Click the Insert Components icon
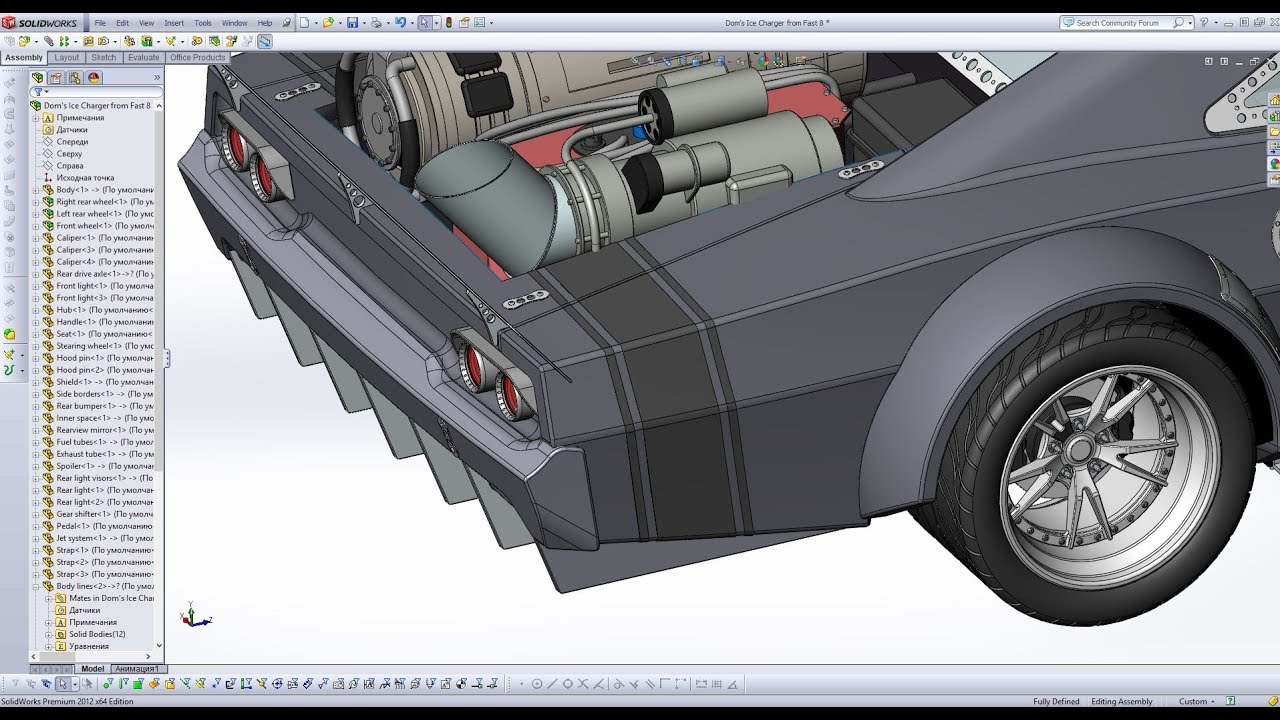This screenshot has height=720, width=1280. (x=24, y=41)
